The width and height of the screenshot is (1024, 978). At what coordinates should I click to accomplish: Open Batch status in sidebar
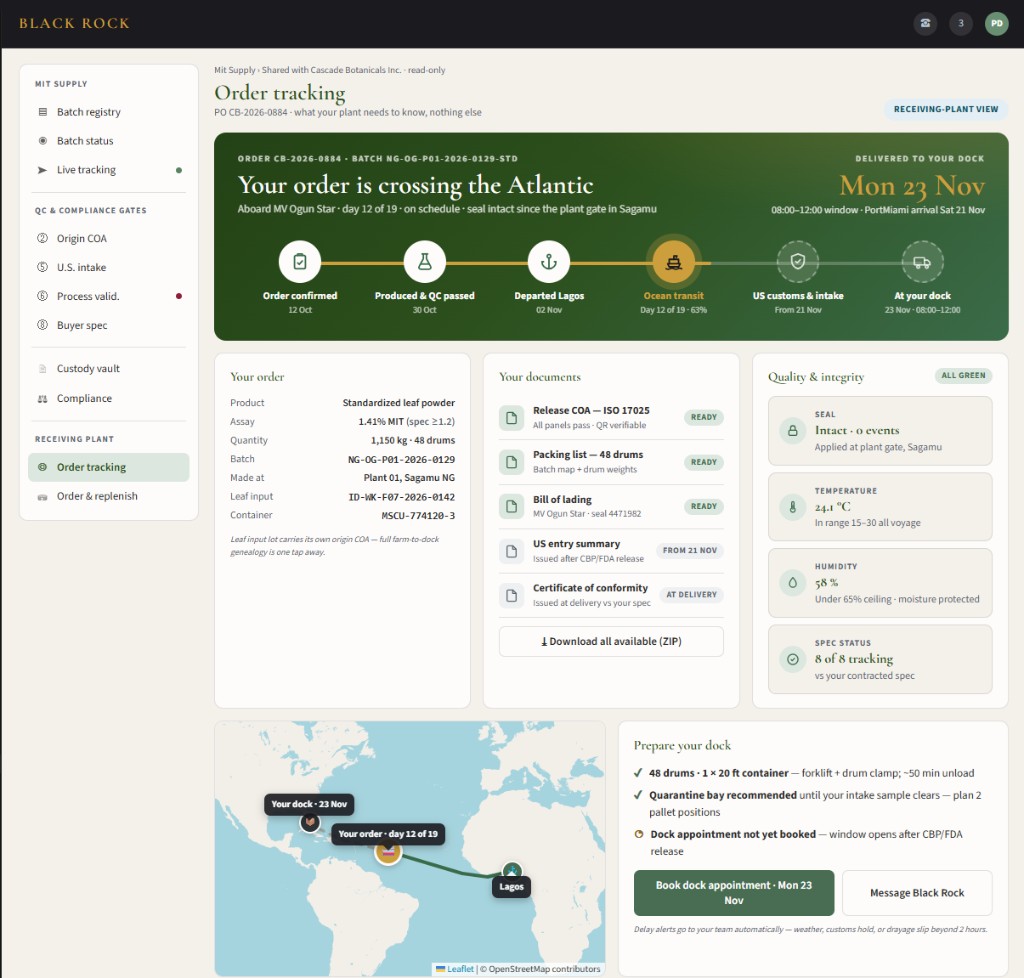[x=108, y=140]
